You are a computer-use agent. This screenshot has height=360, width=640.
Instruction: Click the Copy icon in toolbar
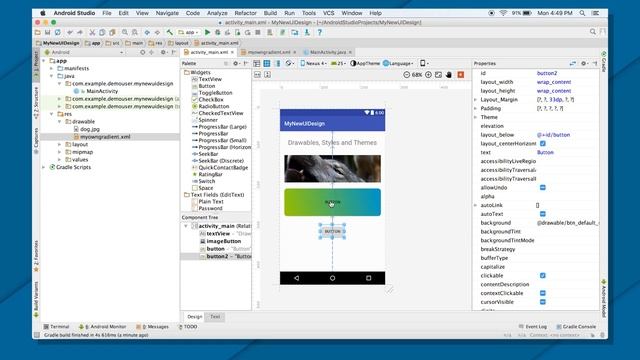102,32
